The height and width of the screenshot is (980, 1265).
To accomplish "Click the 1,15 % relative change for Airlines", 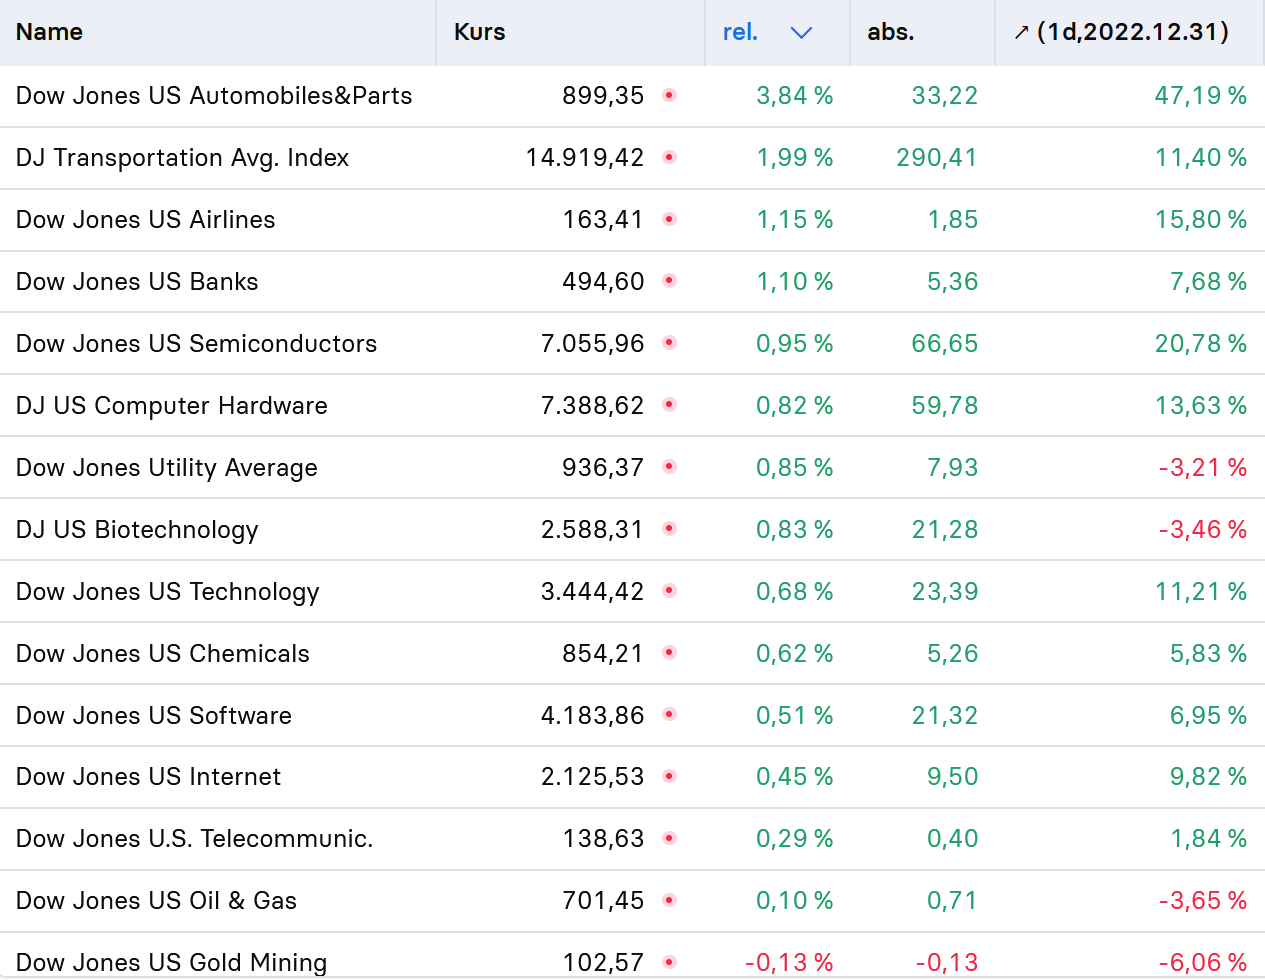I will pyautogui.click(x=795, y=219).
